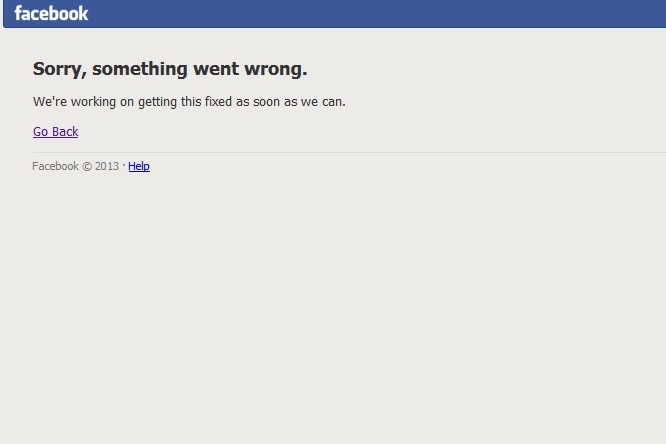Image resolution: width=666 pixels, height=444 pixels.
Task: Click the word 'Facebook' in the footer
Action: [x=55, y=166]
